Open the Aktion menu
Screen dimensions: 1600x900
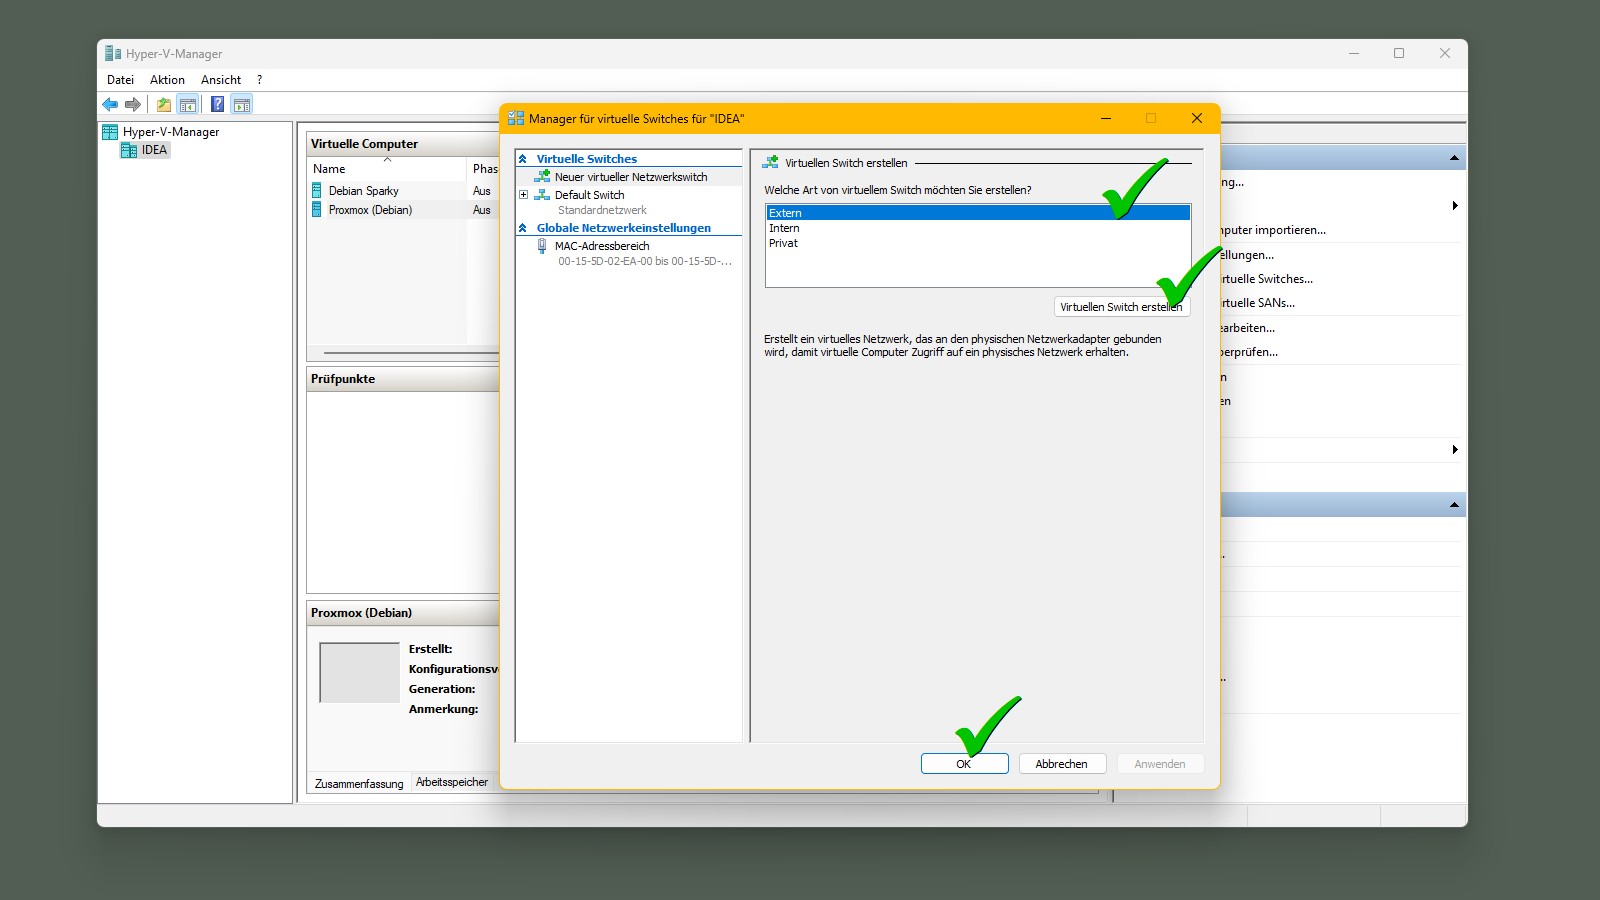[x=167, y=80]
